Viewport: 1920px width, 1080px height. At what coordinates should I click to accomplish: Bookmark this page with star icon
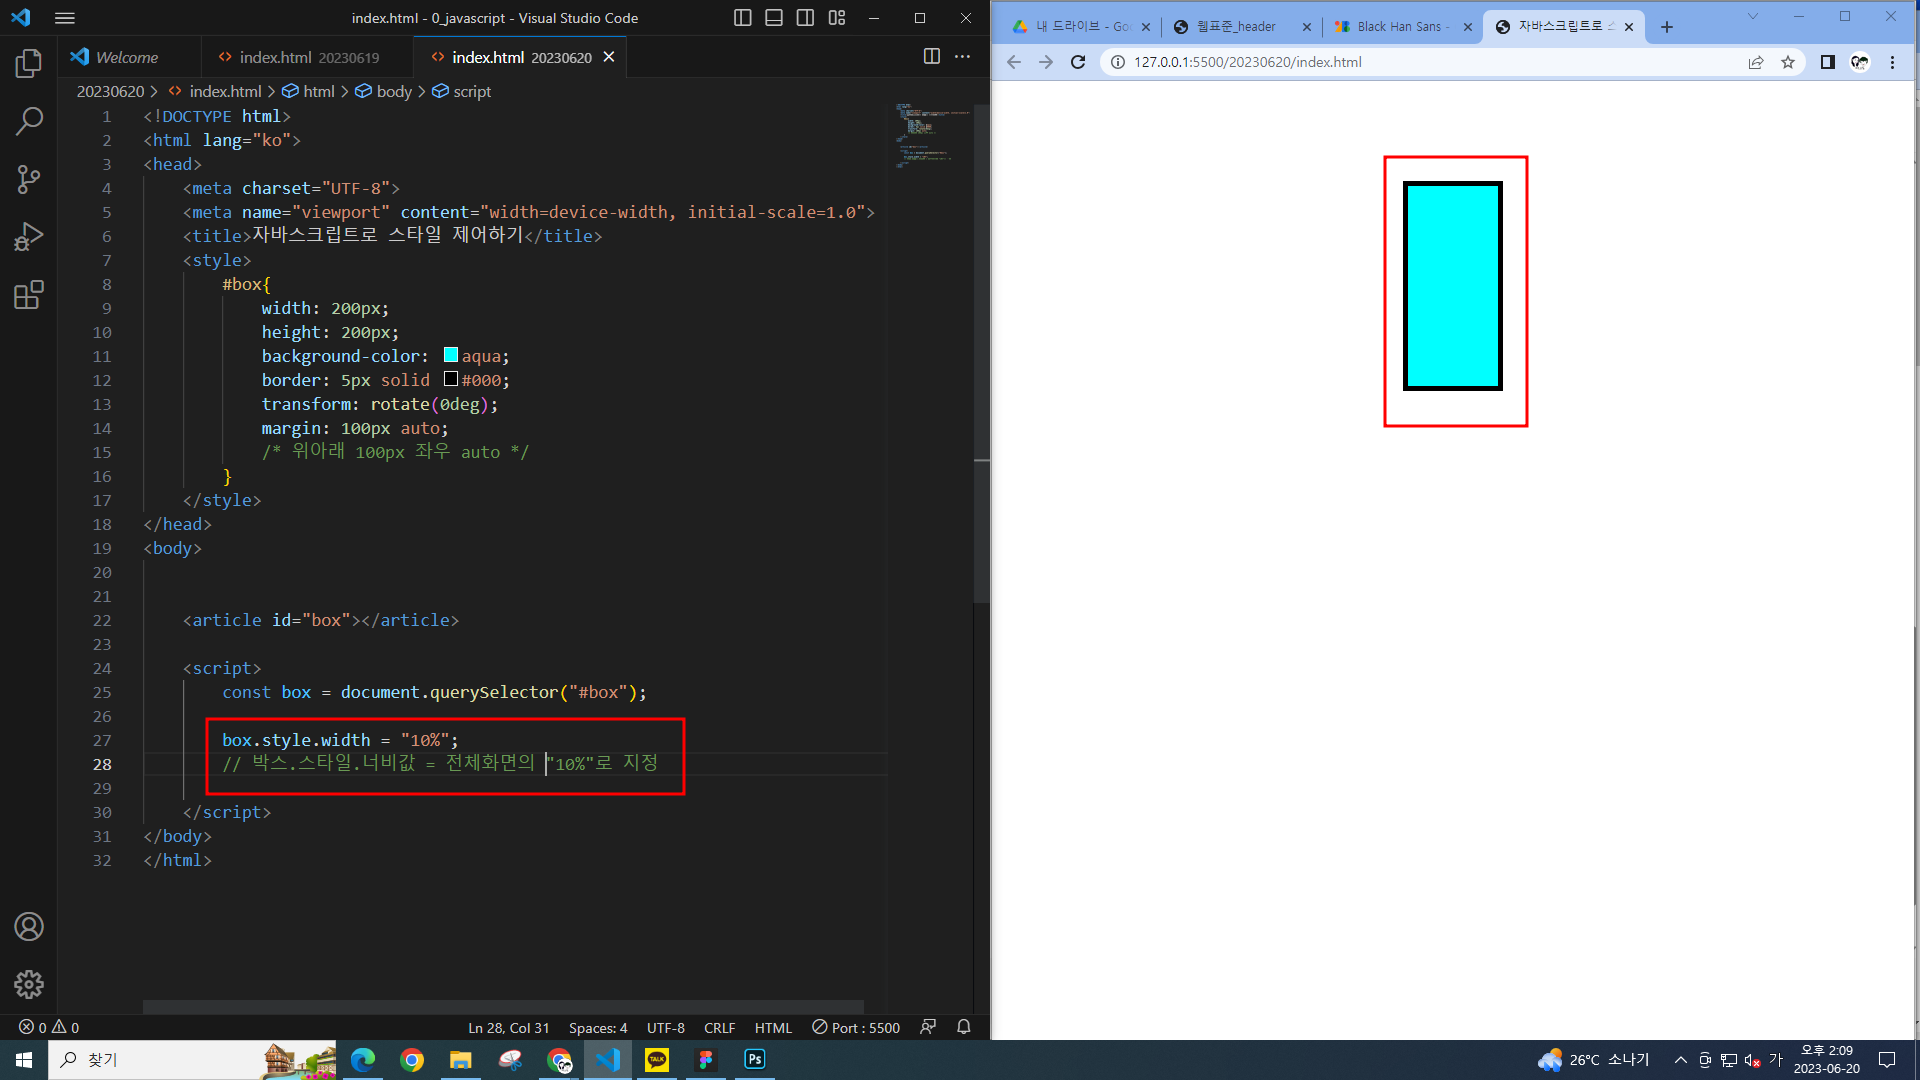(x=1788, y=62)
